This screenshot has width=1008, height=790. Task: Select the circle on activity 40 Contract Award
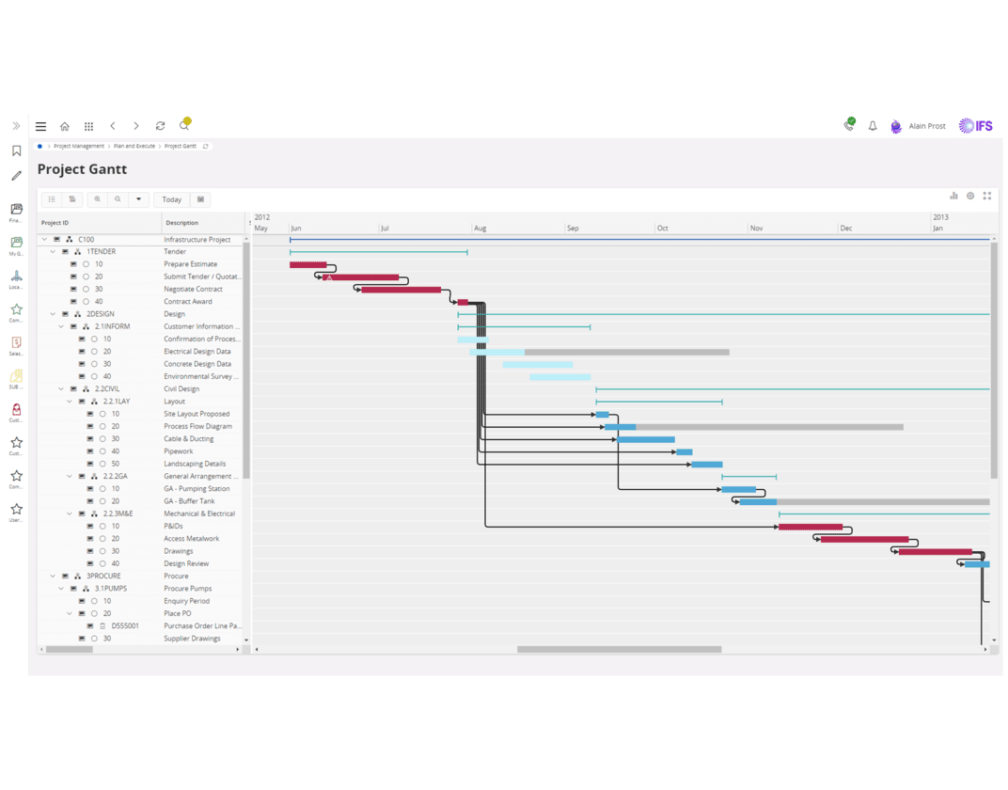pyautogui.click(x=86, y=301)
